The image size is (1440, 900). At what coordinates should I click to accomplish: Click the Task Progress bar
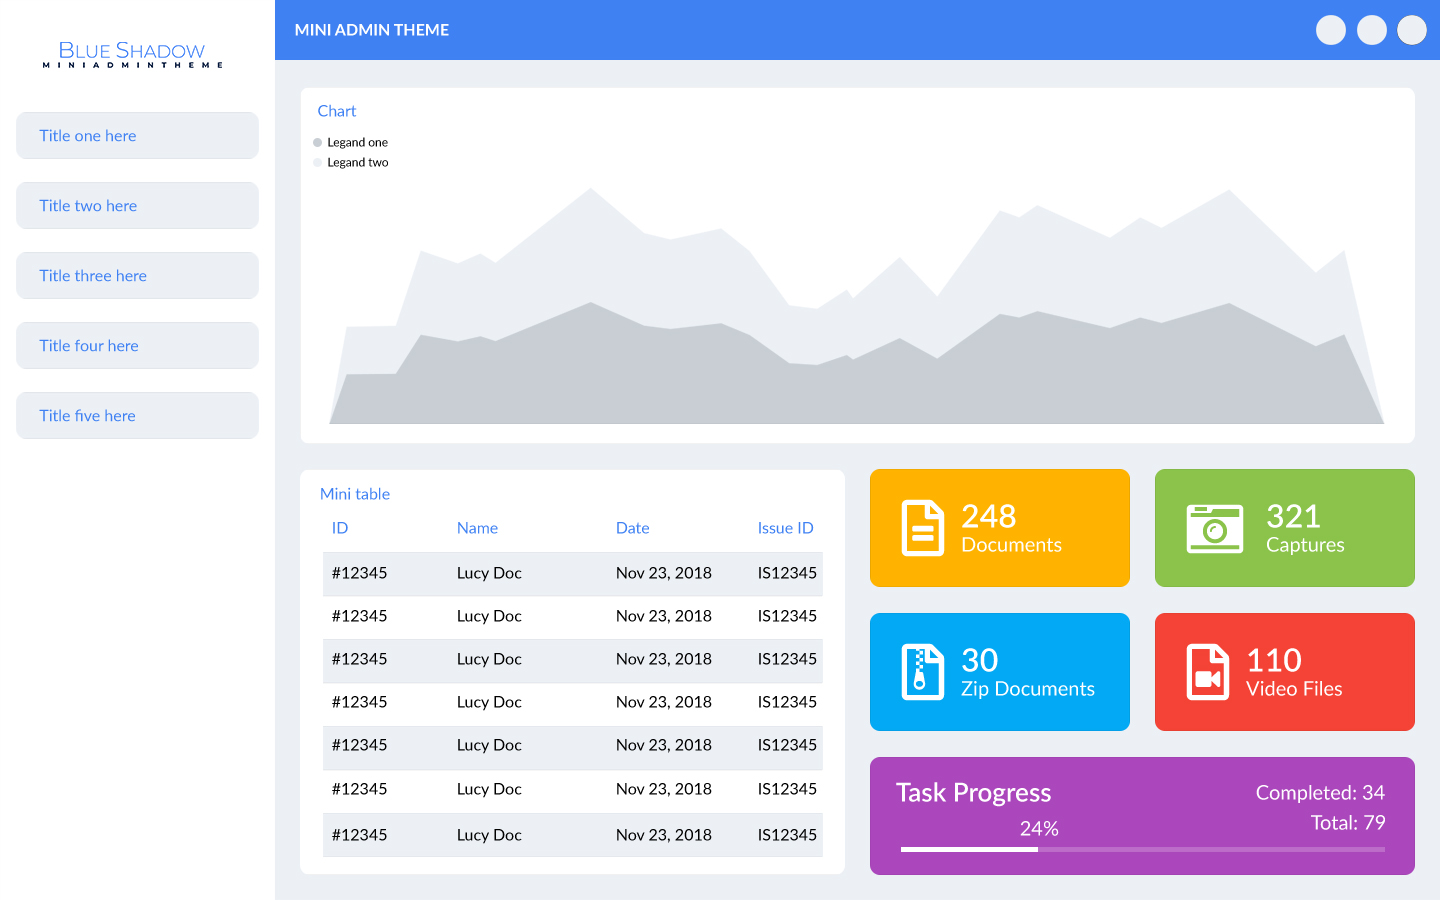1142,849
